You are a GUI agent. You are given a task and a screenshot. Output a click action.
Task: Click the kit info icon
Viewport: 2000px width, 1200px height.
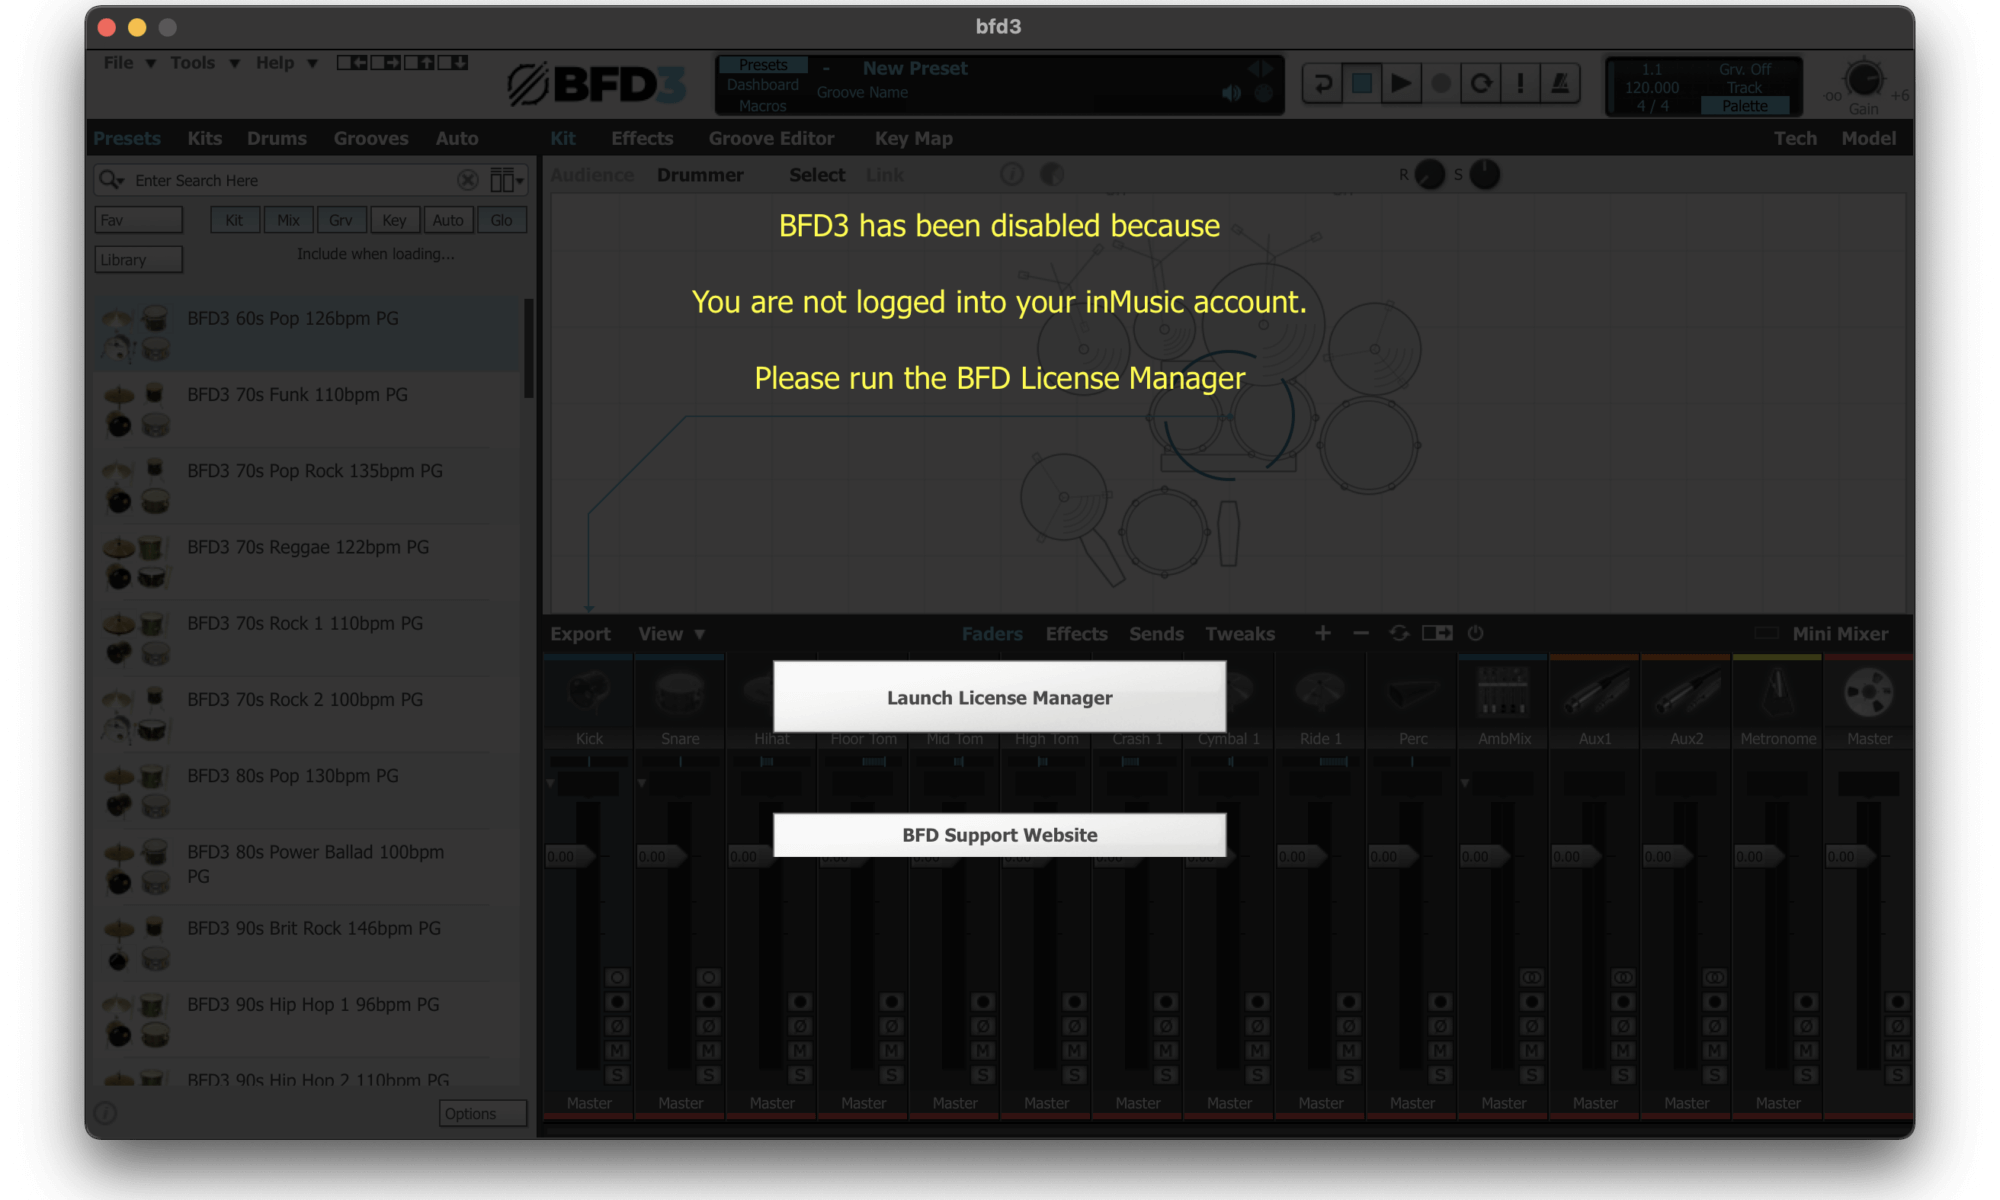coord(1012,174)
